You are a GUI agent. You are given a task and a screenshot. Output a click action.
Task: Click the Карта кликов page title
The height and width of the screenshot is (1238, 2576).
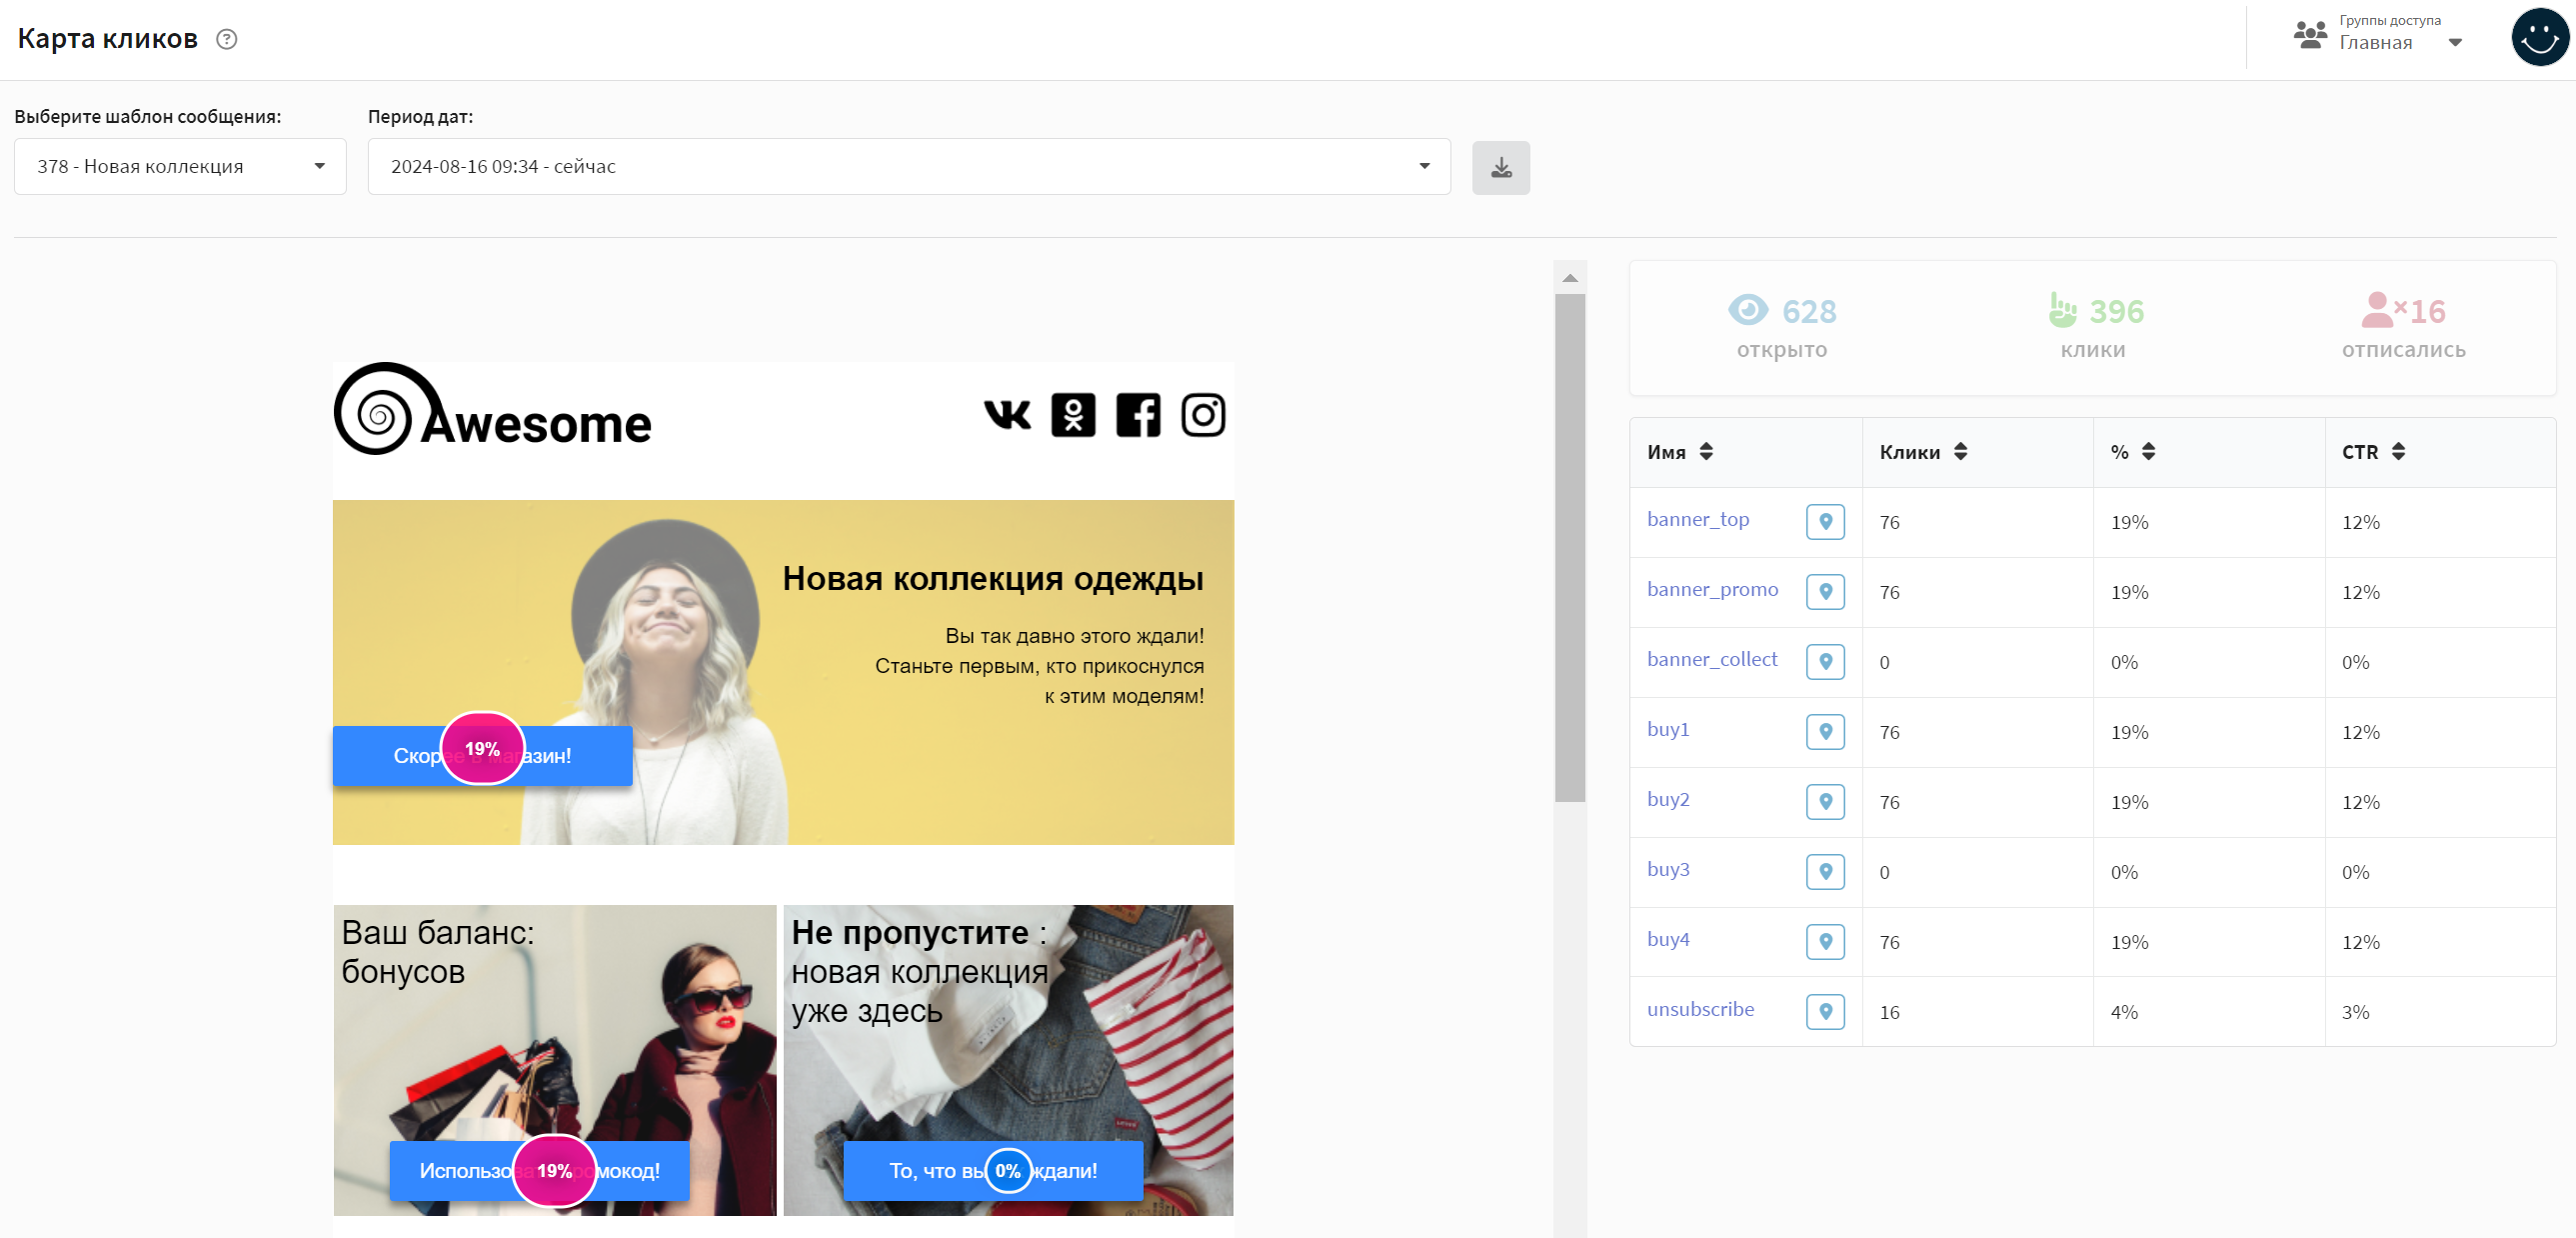[x=108, y=38]
